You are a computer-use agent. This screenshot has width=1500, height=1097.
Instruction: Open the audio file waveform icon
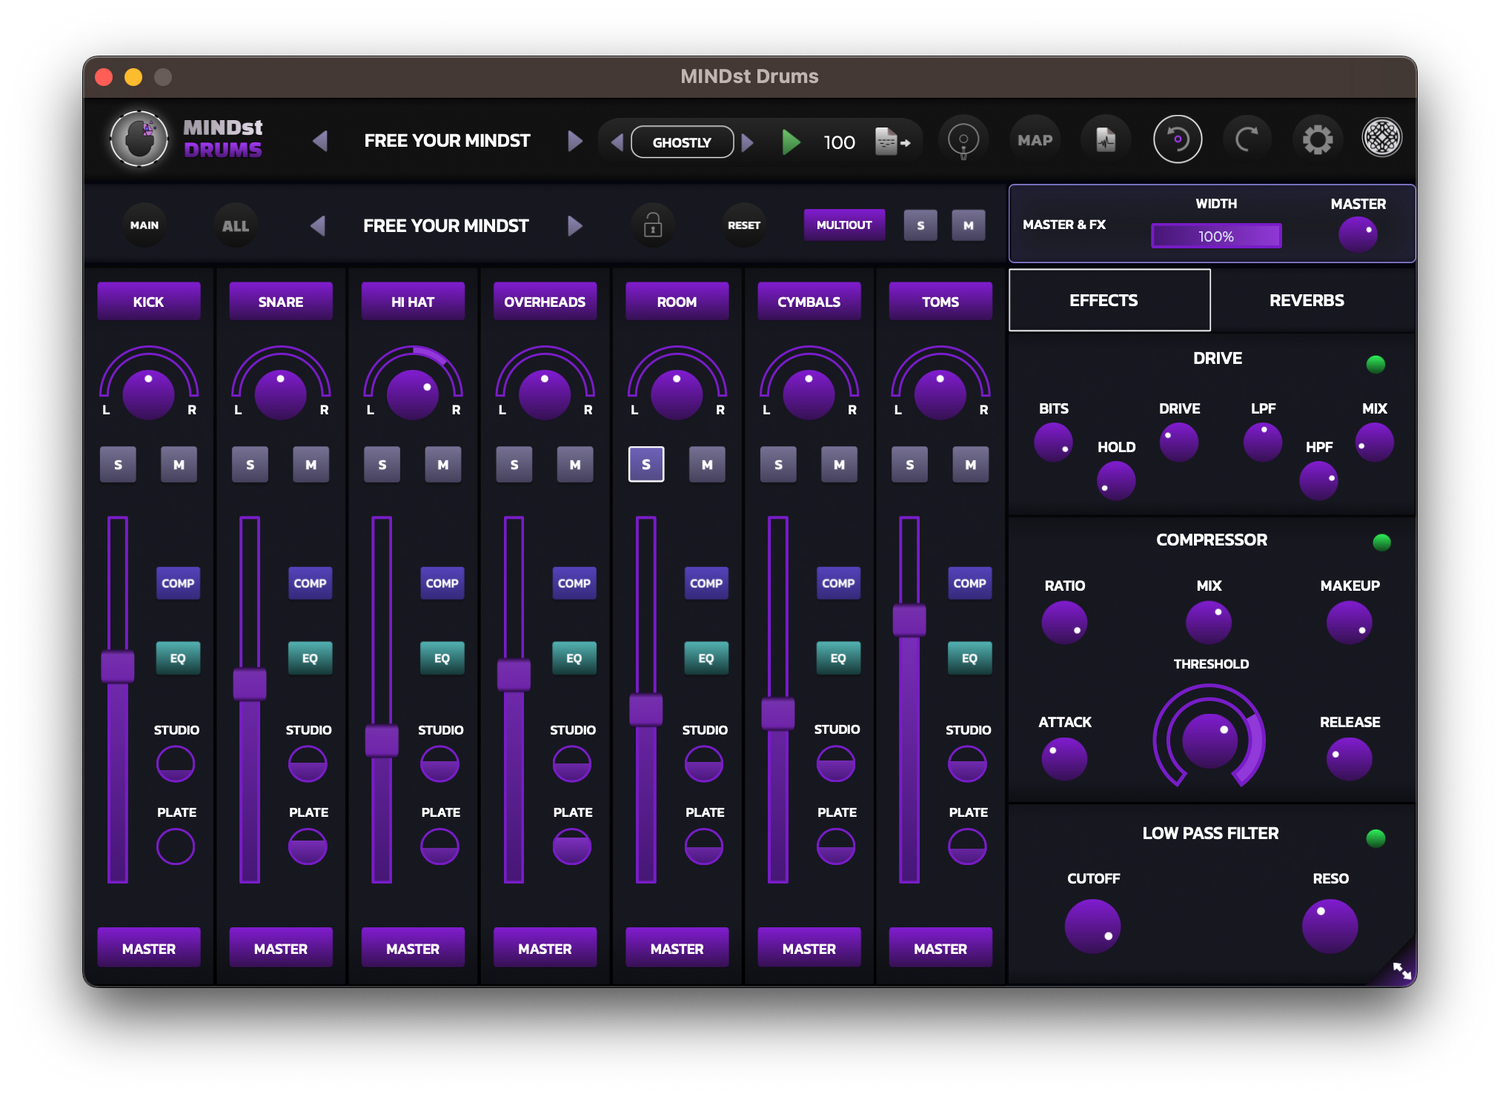pyautogui.click(x=1105, y=140)
